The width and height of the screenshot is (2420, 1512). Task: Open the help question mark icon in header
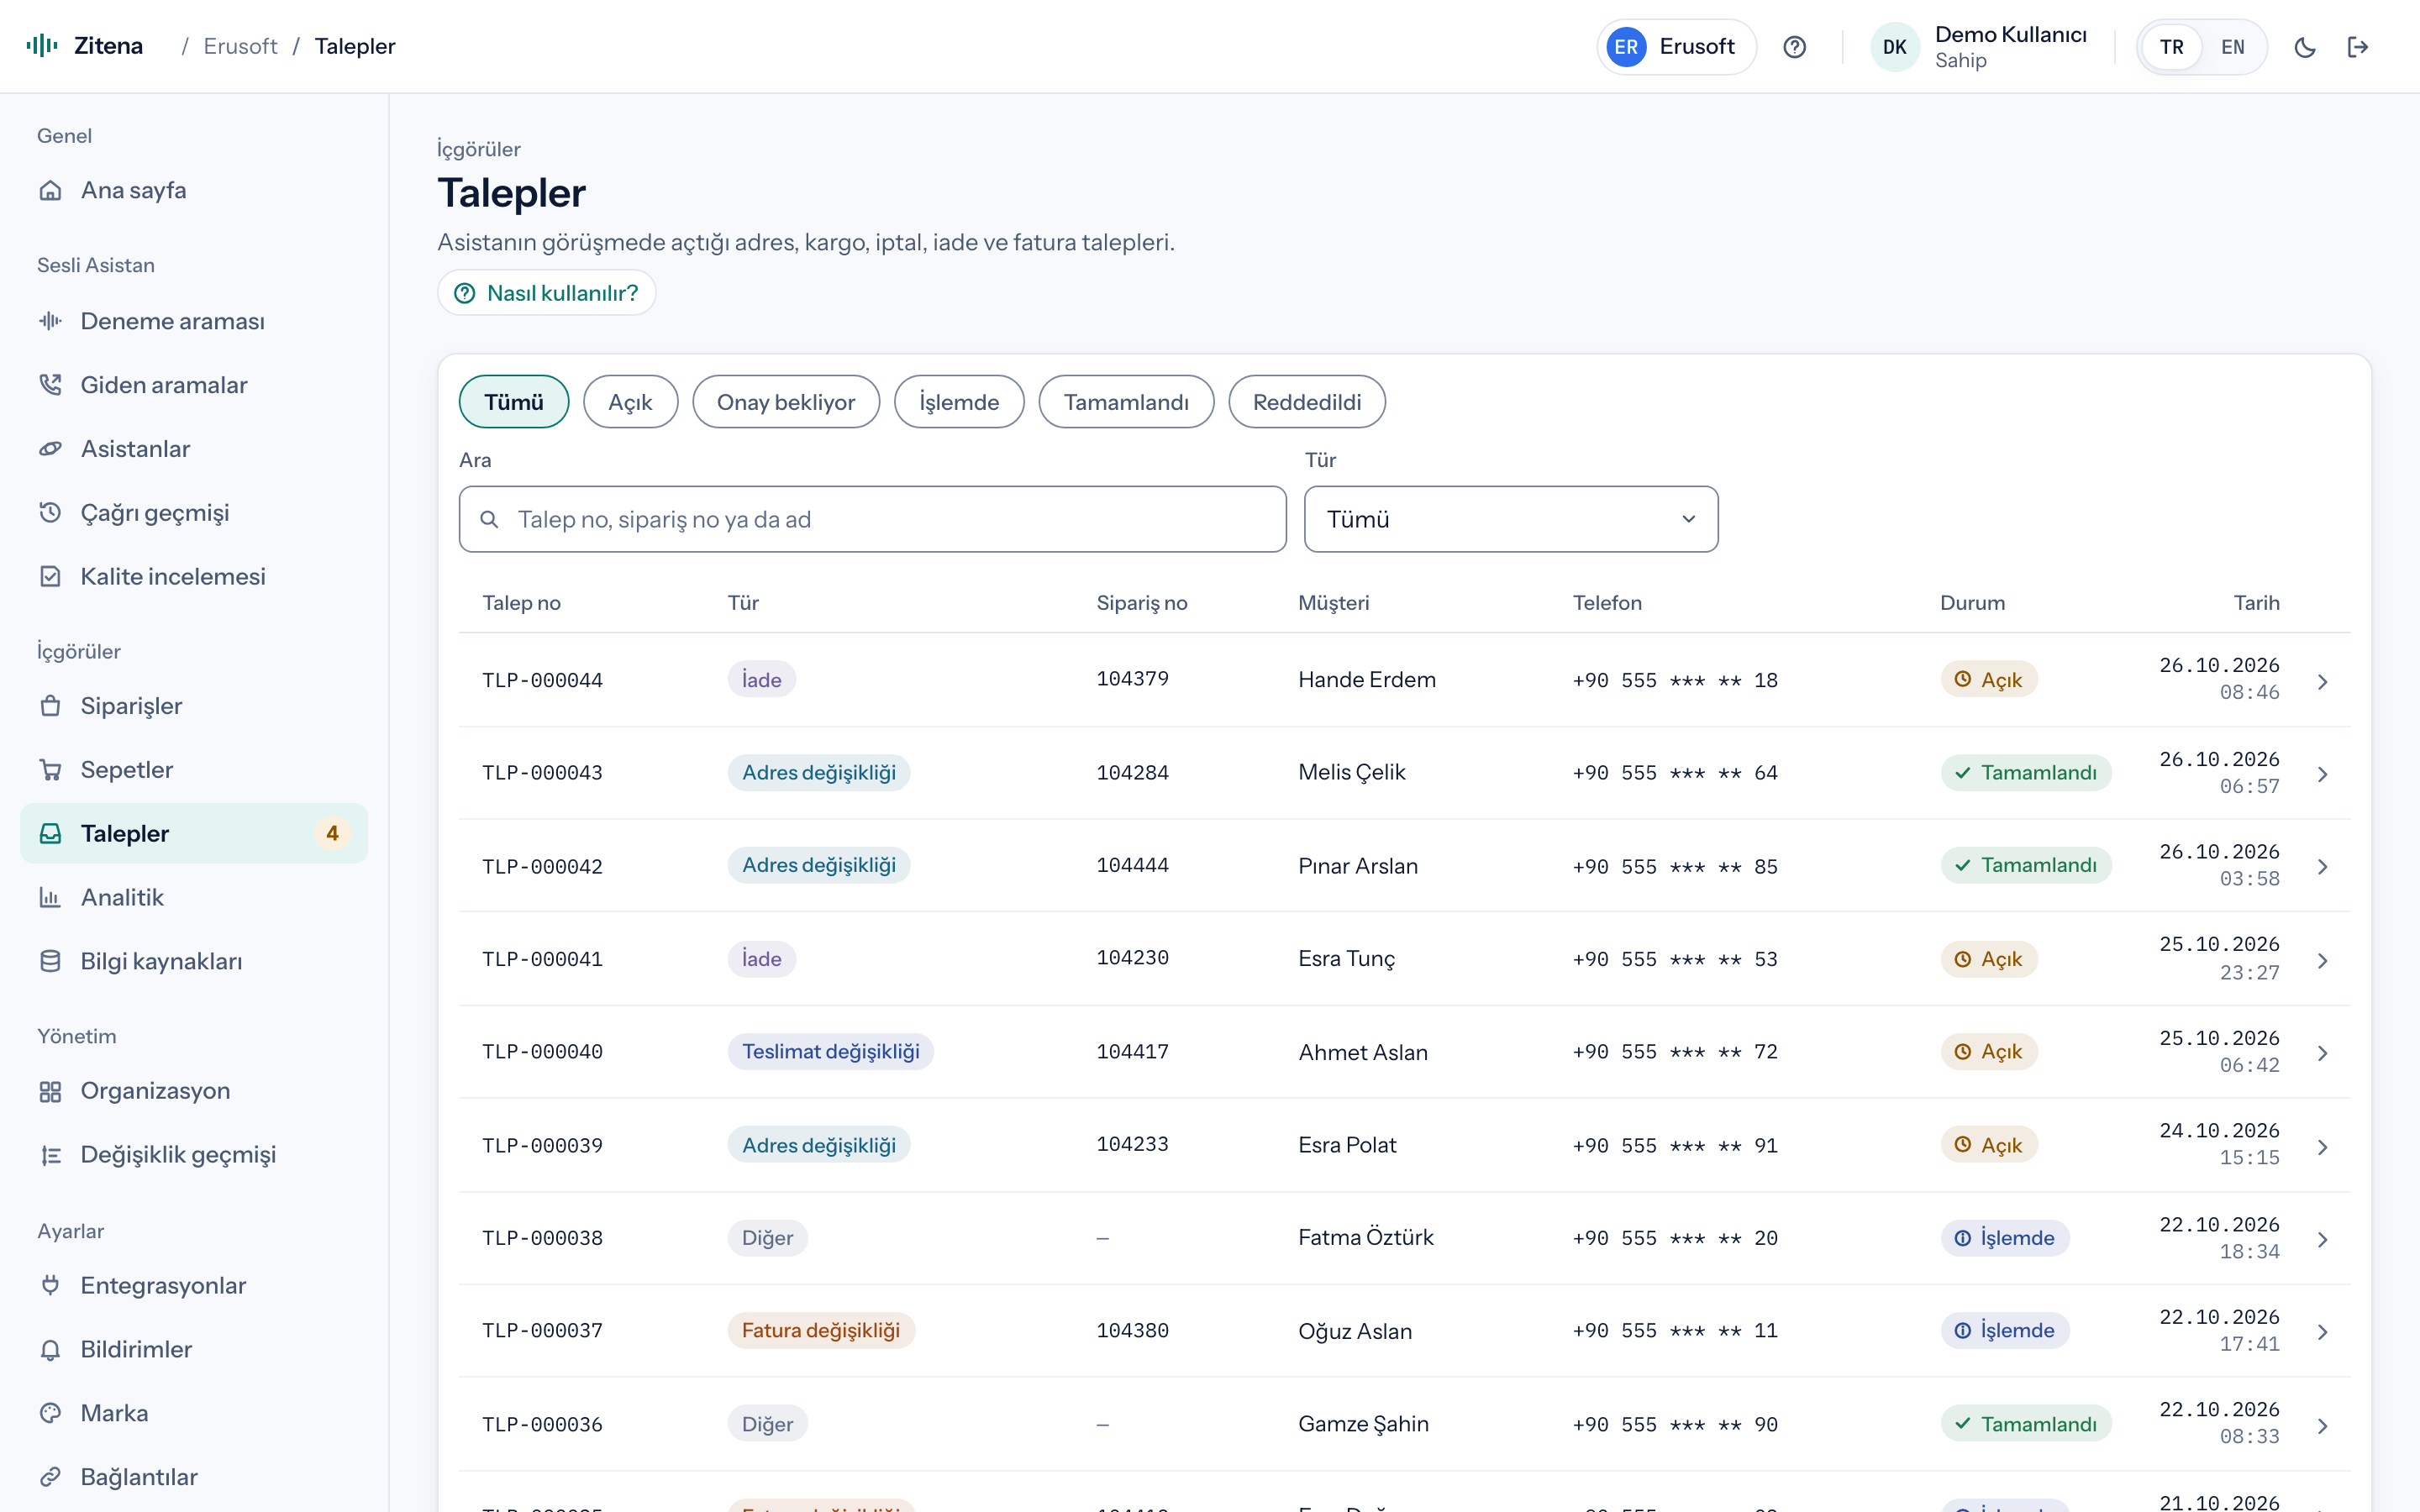1794,47
